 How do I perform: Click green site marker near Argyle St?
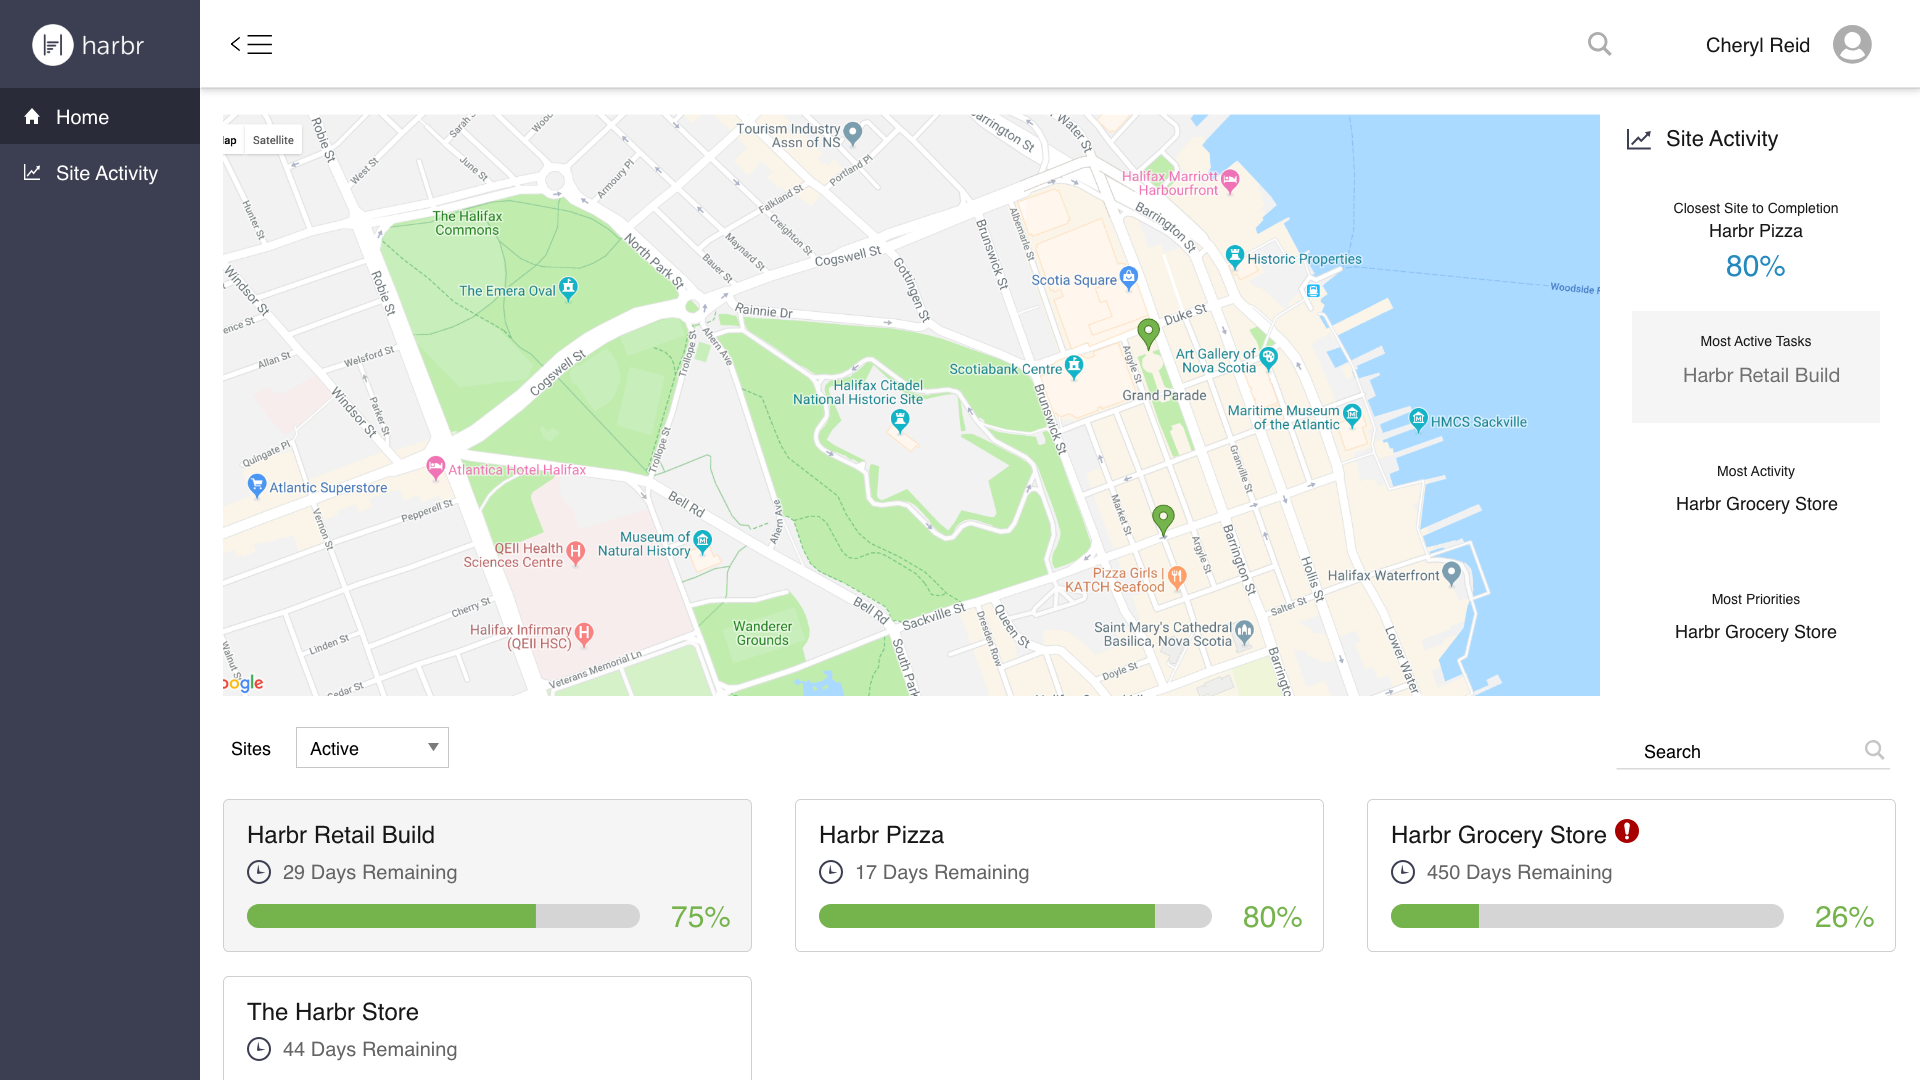(x=1163, y=519)
